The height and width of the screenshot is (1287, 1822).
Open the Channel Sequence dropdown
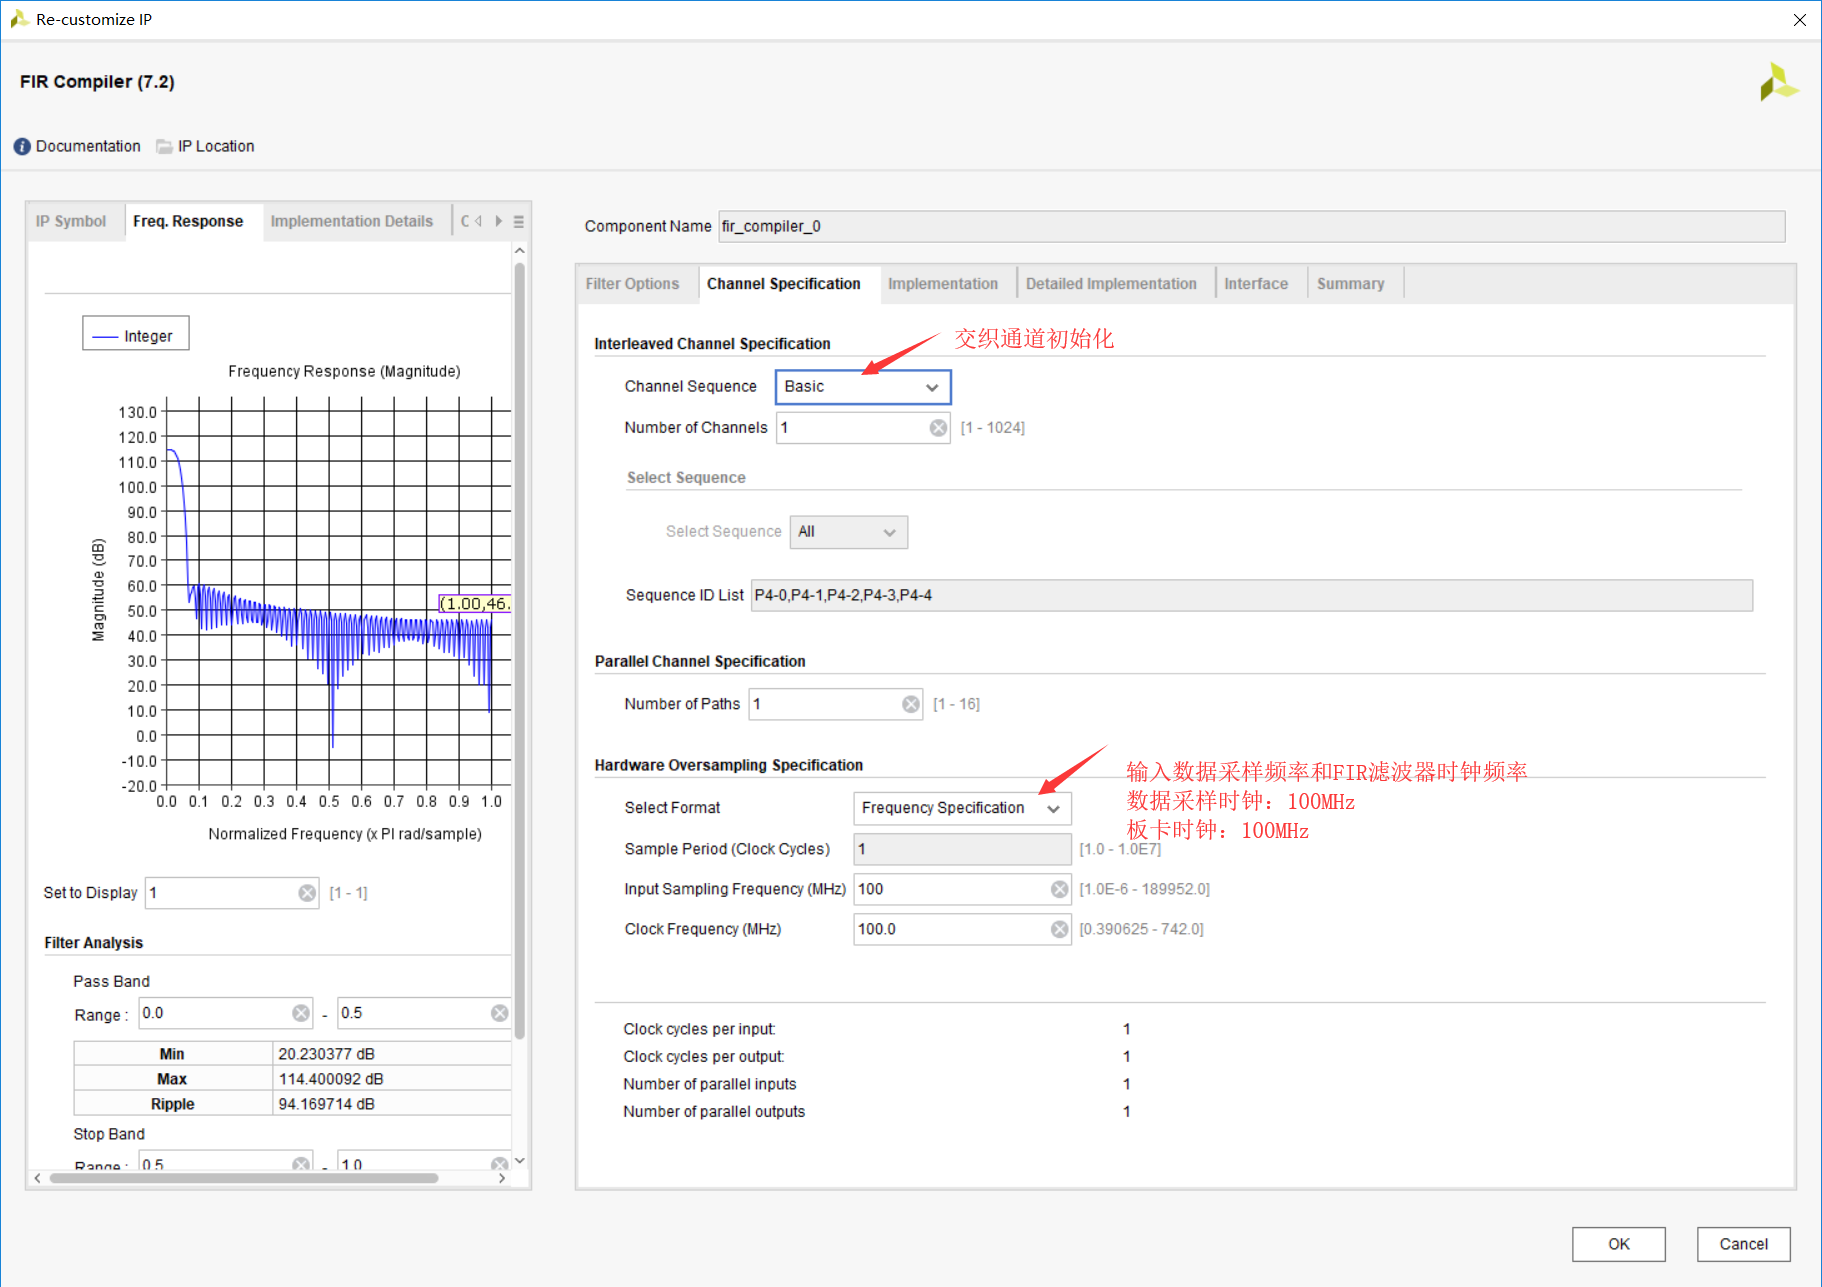pyautogui.click(x=863, y=387)
